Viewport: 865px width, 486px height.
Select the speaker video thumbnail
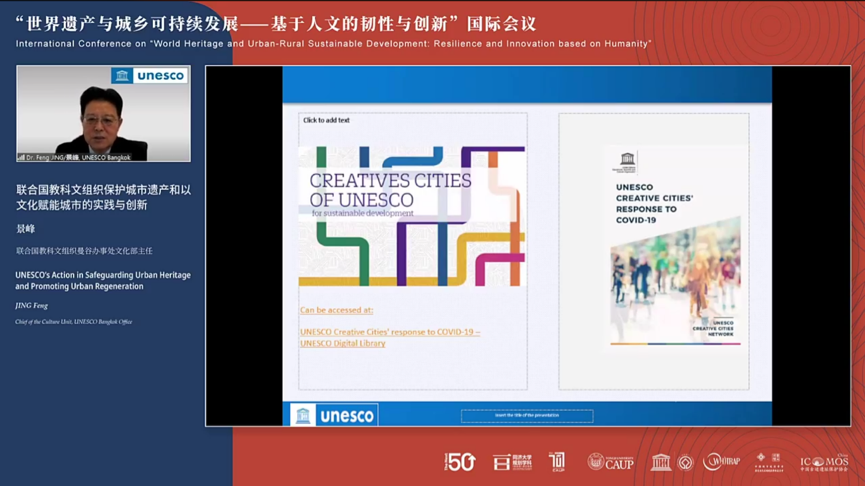(x=104, y=114)
